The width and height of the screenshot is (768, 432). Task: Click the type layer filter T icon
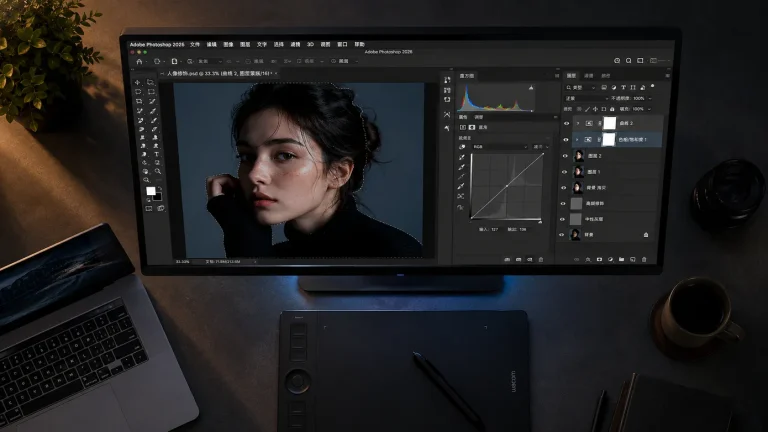[x=624, y=88]
